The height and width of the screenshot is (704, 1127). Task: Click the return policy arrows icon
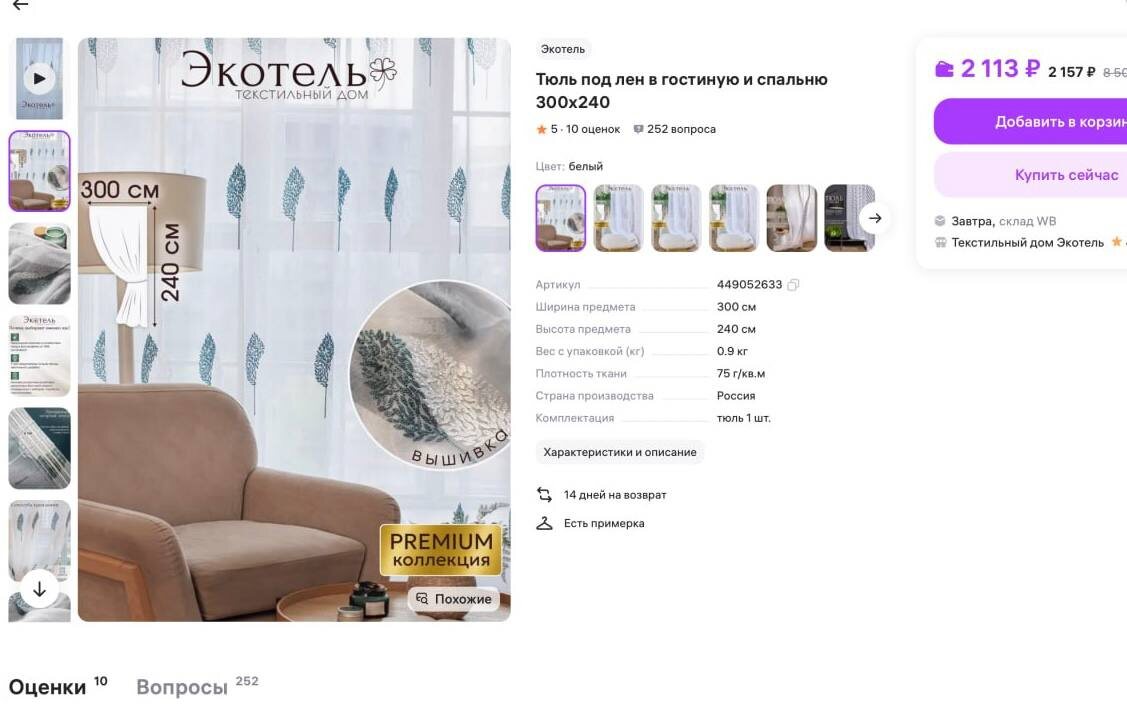pyautogui.click(x=544, y=495)
